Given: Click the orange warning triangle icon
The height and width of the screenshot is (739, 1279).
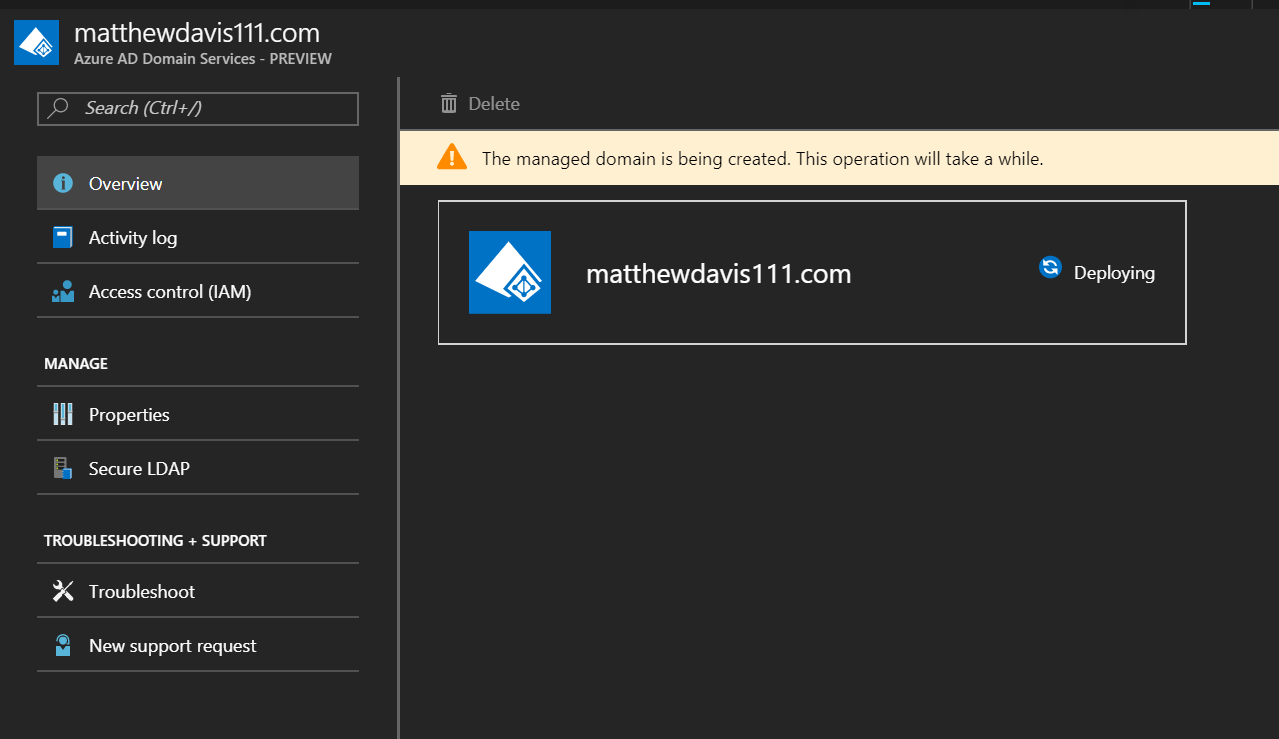Looking at the screenshot, I should pyautogui.click(x=452, y=157).
